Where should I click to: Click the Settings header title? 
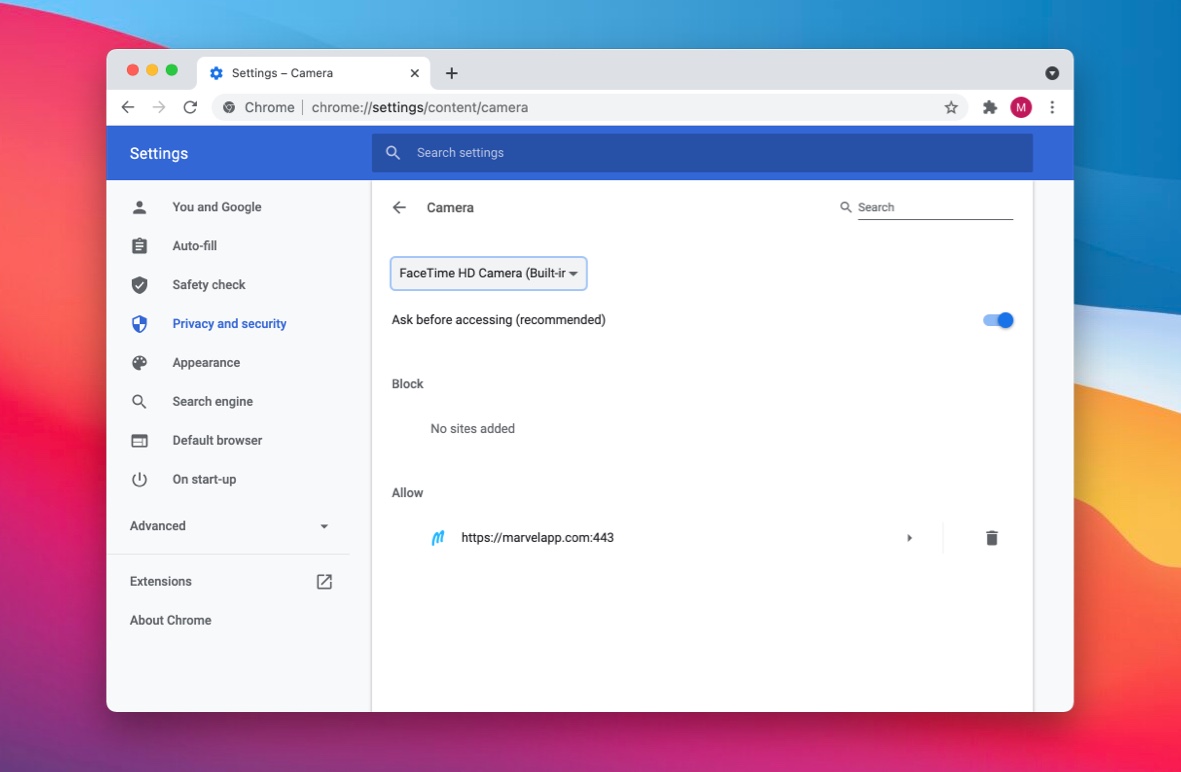pos(159,153)
